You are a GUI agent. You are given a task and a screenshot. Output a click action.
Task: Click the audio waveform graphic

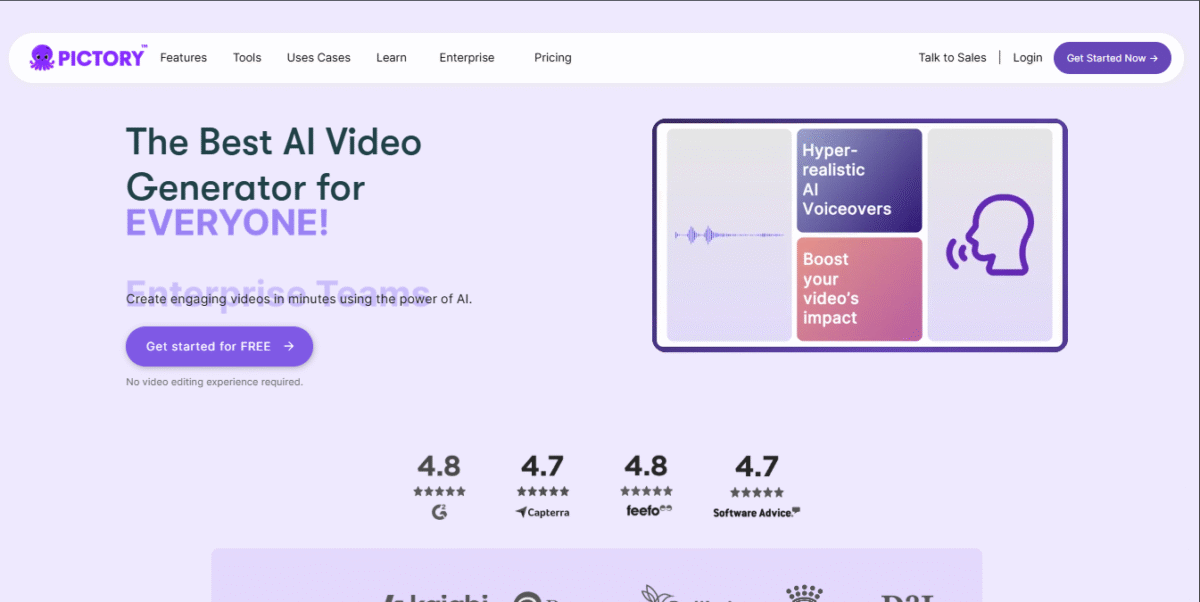[x=728, y=234]
